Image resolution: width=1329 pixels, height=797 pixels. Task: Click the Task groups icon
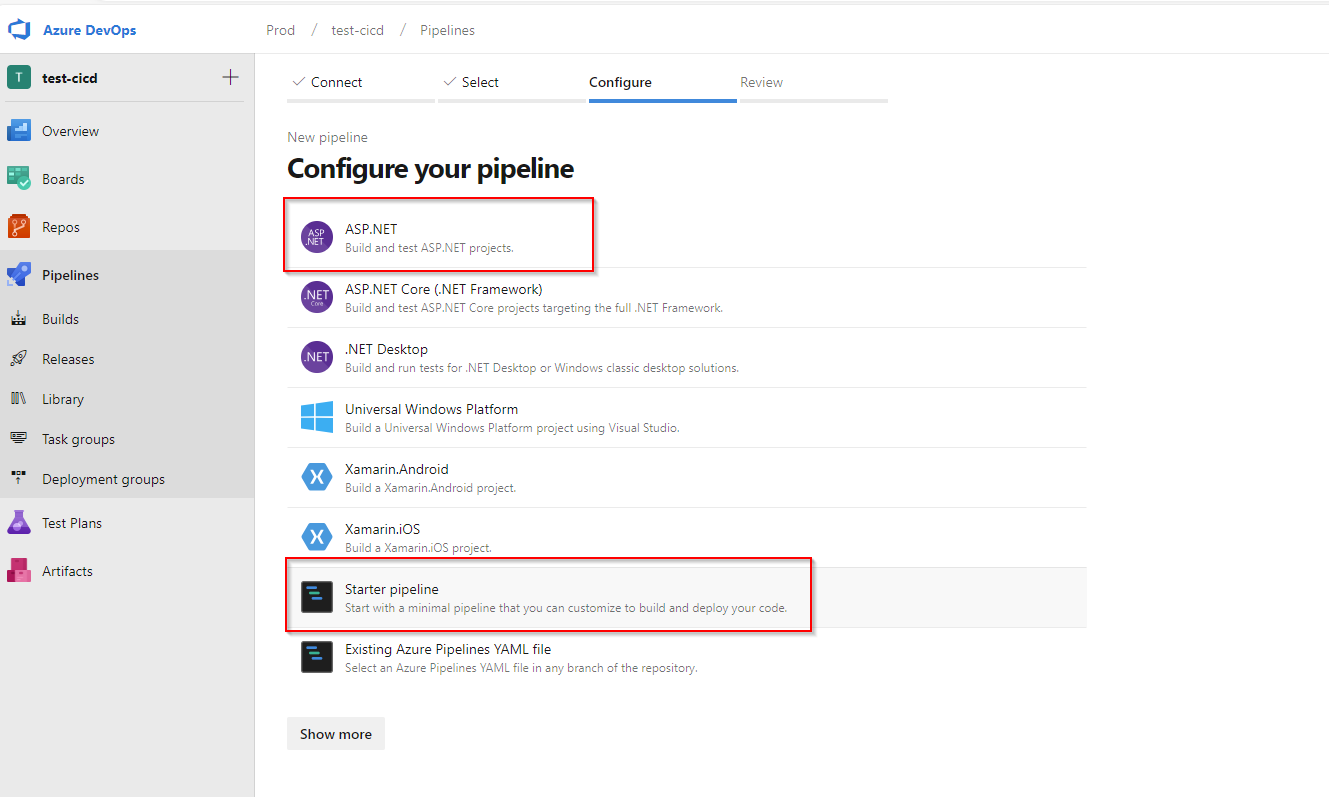click(19, 439)
